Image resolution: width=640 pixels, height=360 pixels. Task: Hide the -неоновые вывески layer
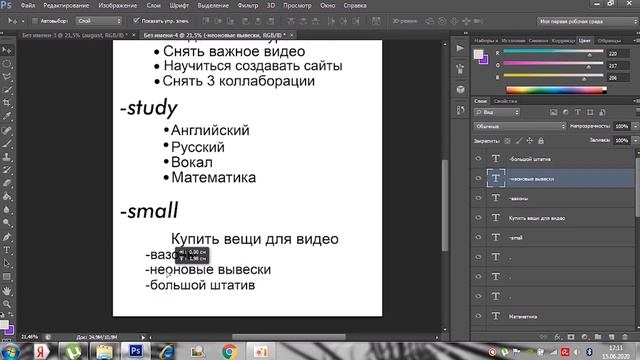tap(478, 178)
